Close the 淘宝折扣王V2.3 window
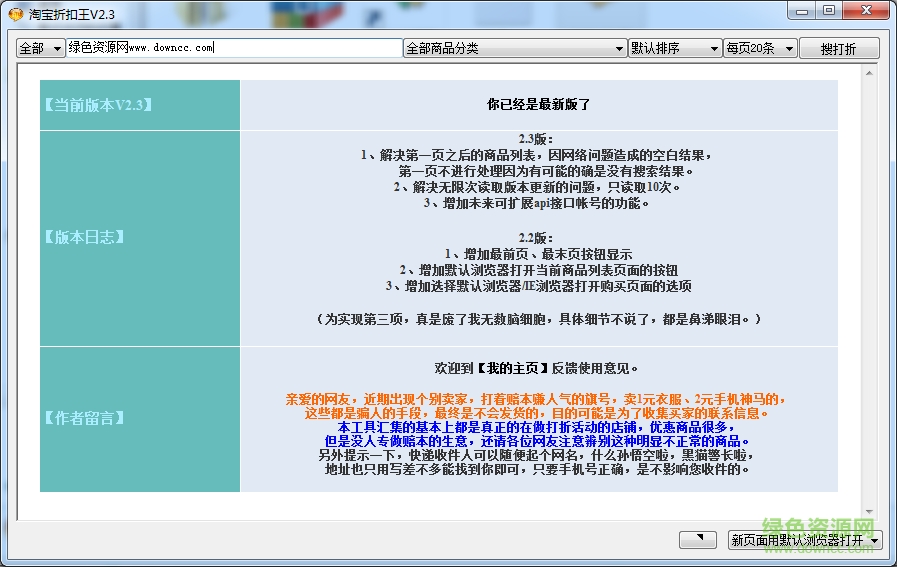The image size is (897, 567). click(x=866, y=11)
